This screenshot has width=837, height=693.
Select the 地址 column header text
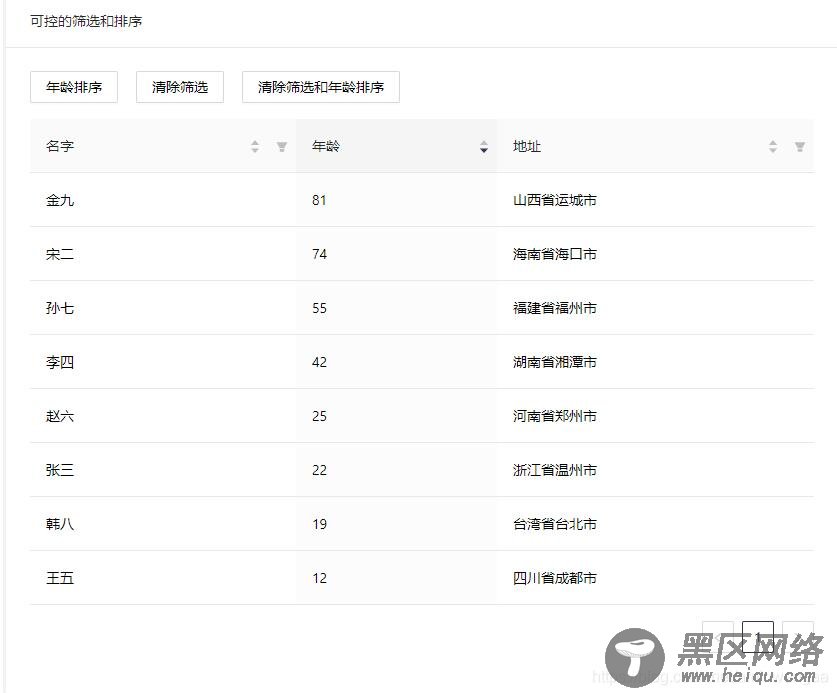click(527, 146)
